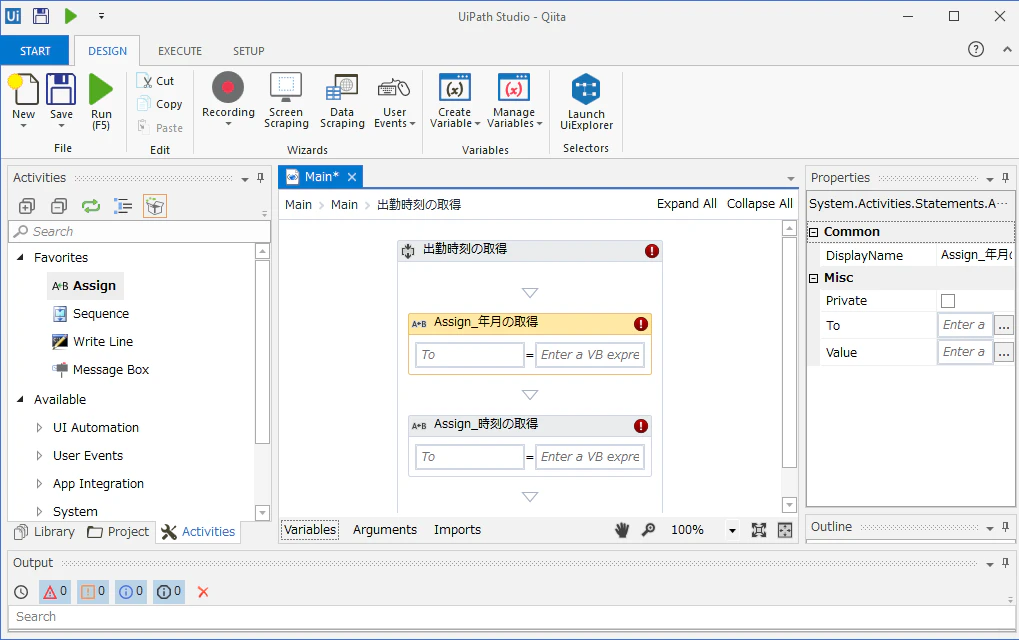Collapse Available tree group
The height and width of the screenshot is (640, 1019).
[20, 399]
